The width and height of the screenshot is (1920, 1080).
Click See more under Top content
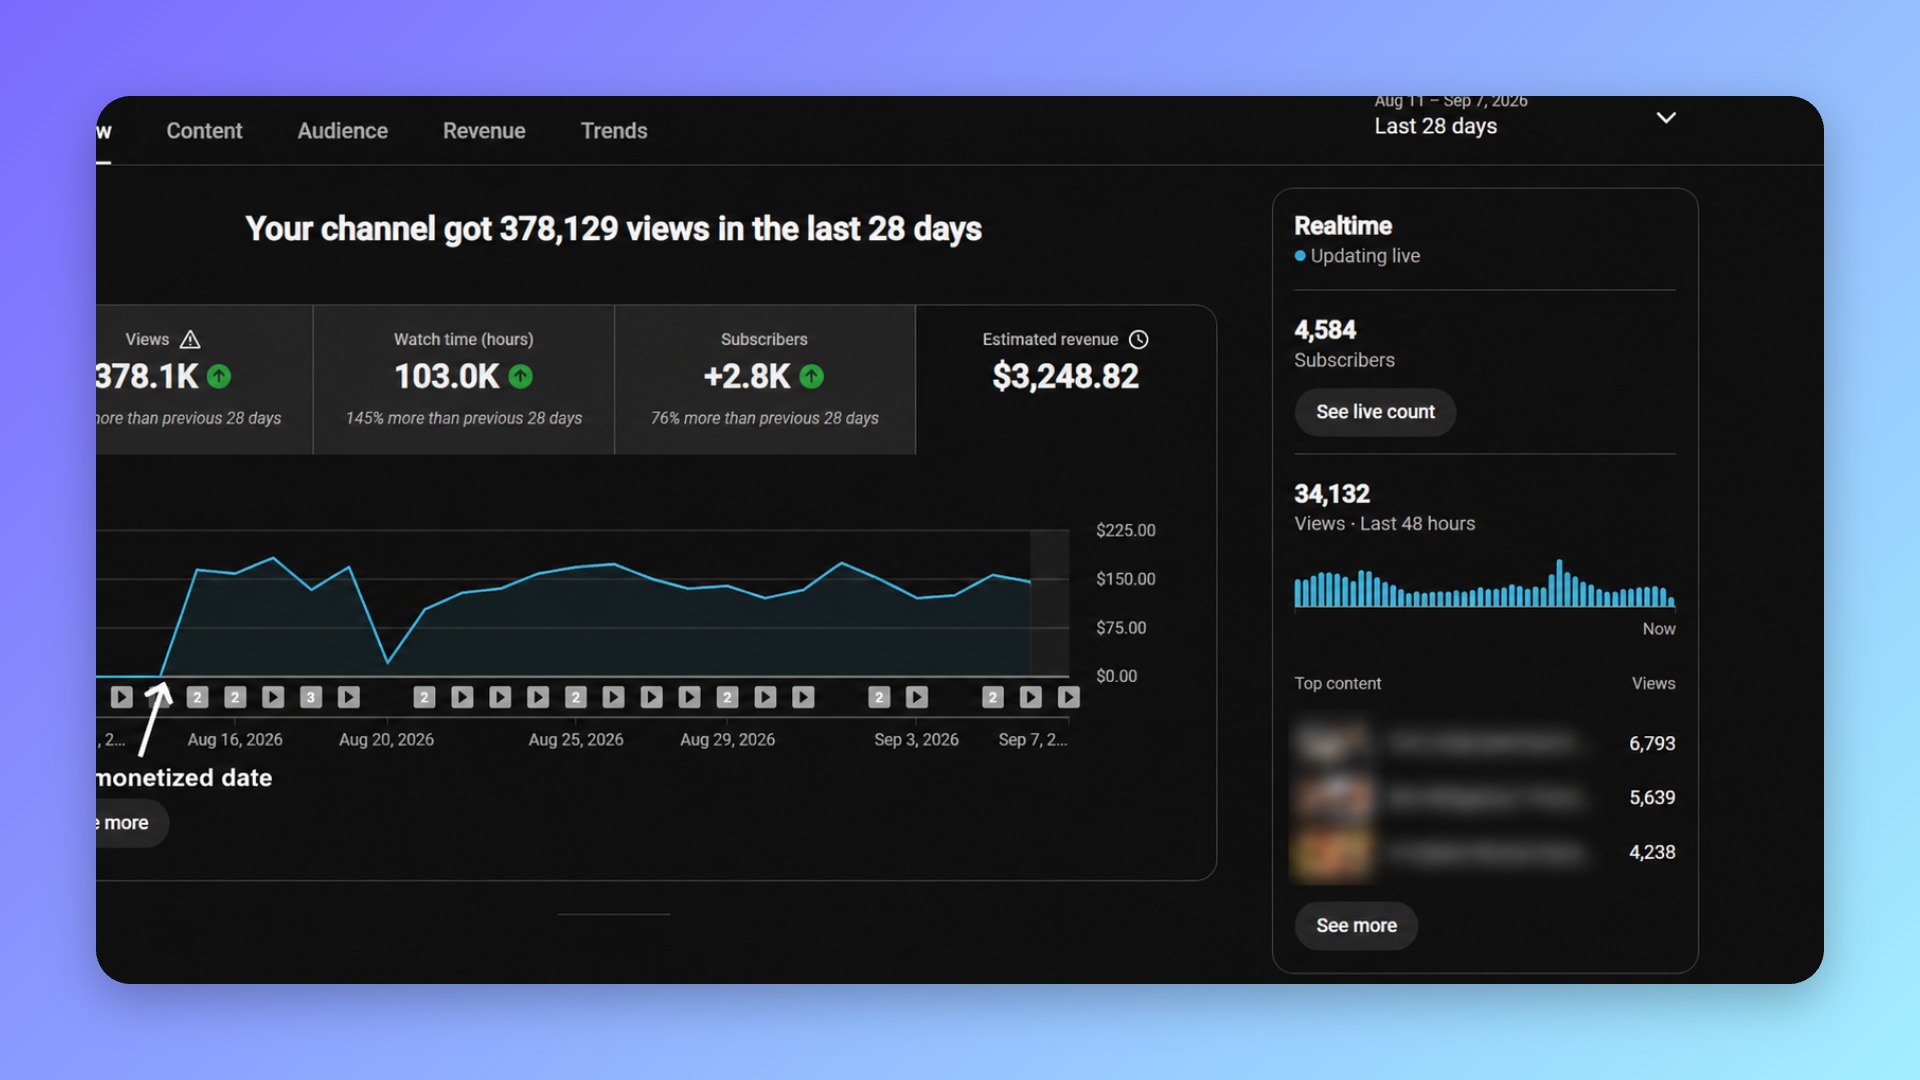click(1356, 926)
